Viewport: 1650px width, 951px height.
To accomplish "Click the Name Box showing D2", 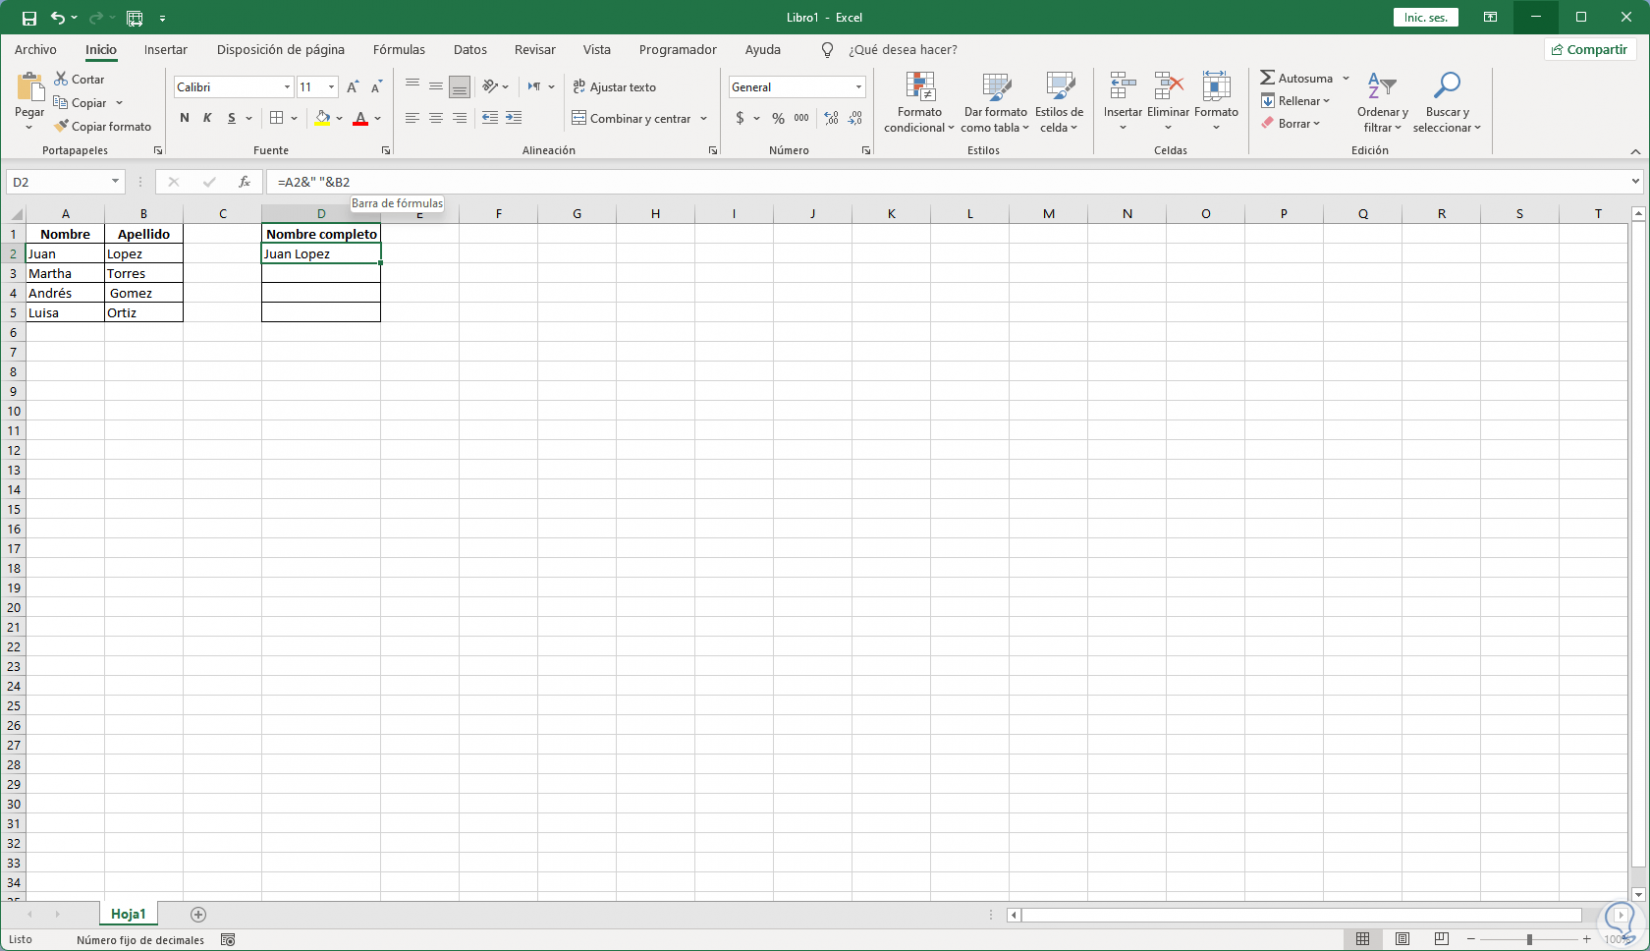I will click(58, 182).
